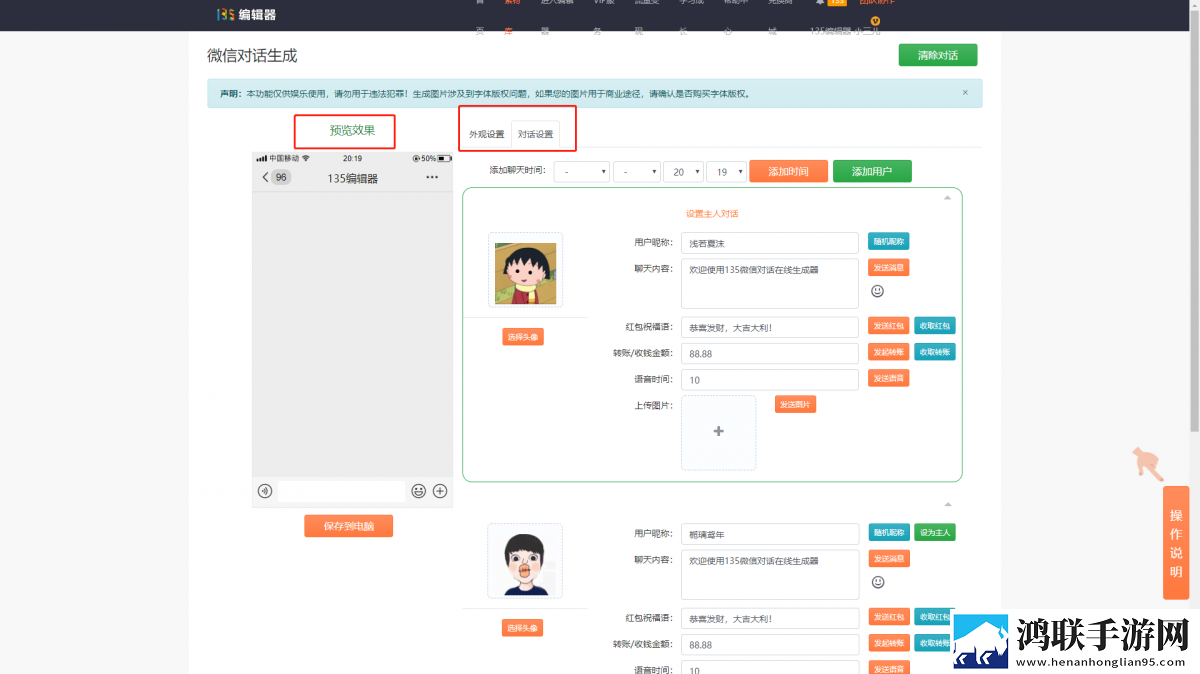Click 随机昵称 for the second user
Image resolution: width=1200 pixels, height=674 pixels.
(x=888, y=532)
